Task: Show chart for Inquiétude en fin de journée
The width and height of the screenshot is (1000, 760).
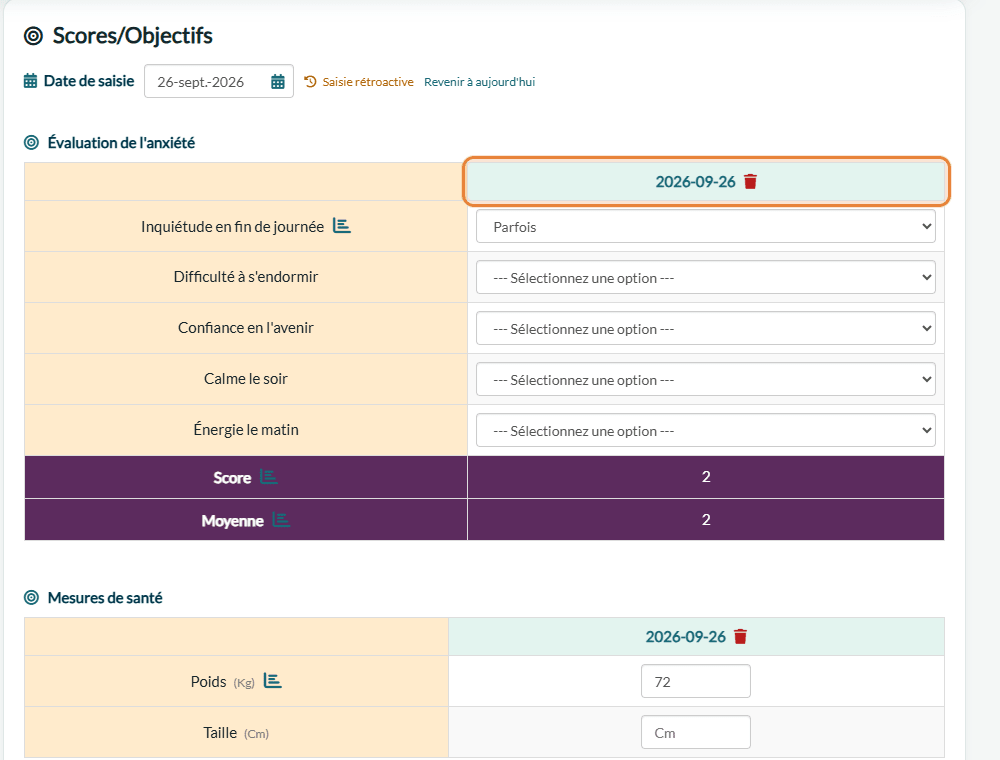Action: pyautogui.click(x=342, y=226)
